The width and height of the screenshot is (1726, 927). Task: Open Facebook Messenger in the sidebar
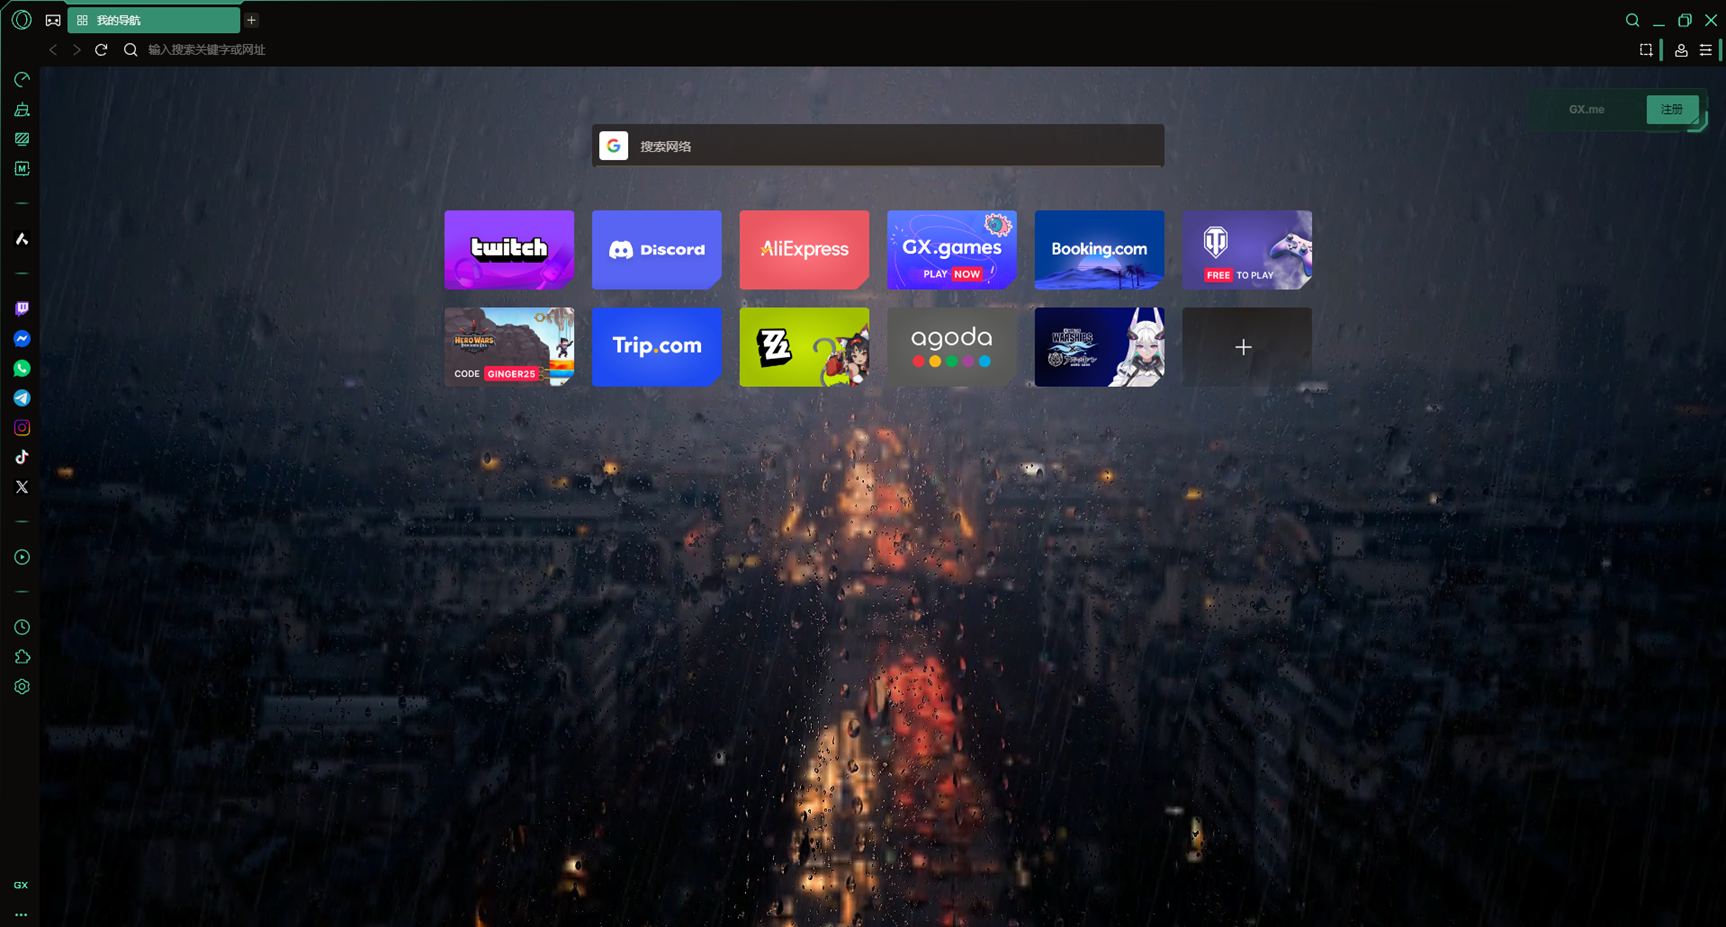[22, 339]
